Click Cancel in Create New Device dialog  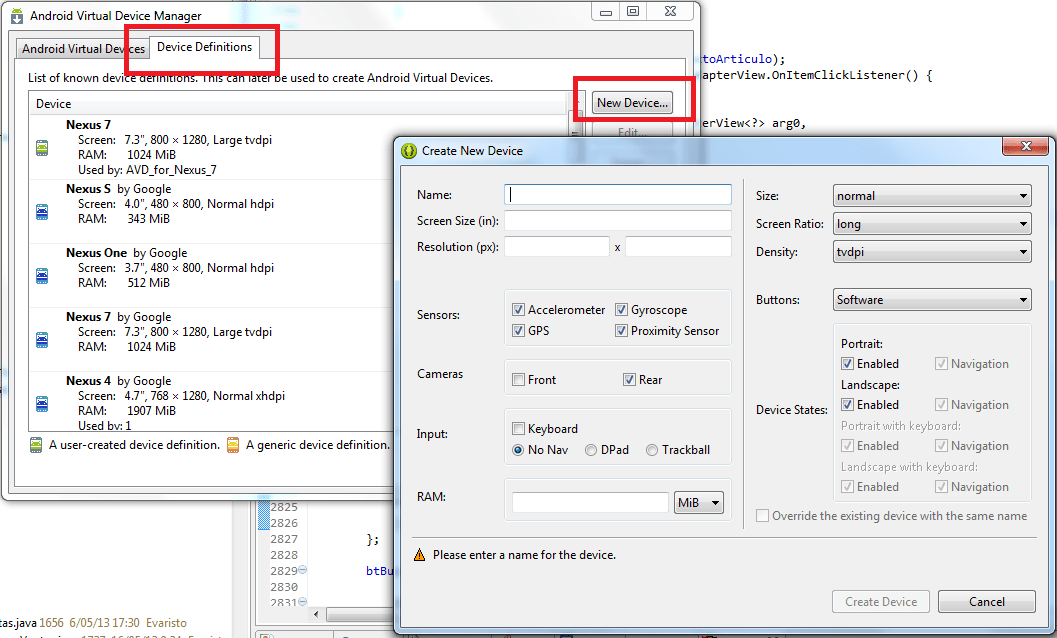[987, 602]
